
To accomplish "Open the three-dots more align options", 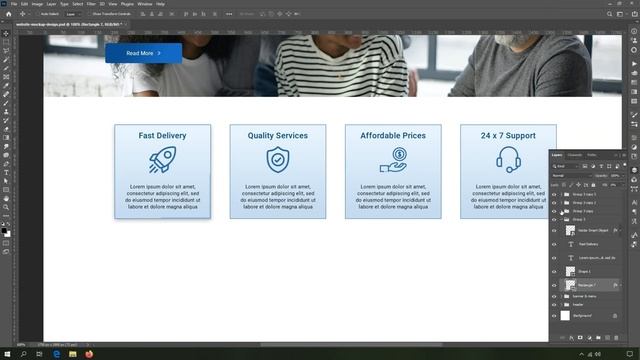I will [229, 14].
